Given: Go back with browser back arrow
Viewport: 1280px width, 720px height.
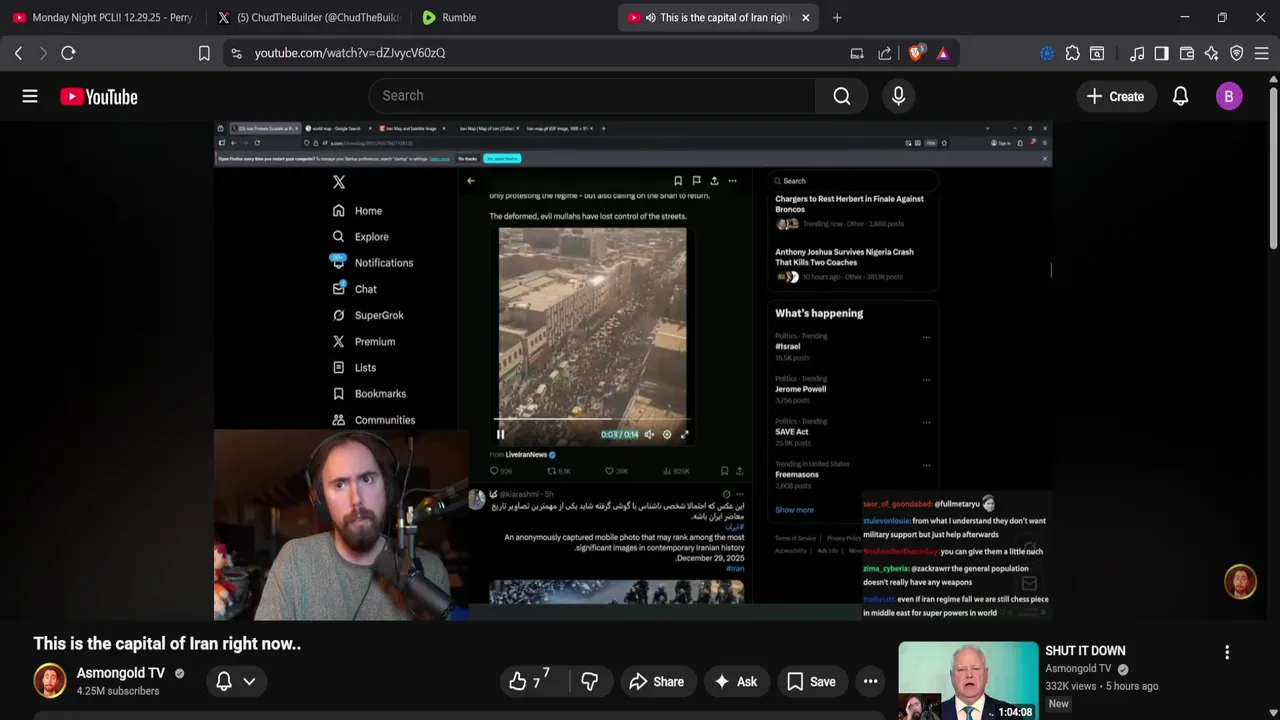Looking at the screenshot, I should click(18, 53).
